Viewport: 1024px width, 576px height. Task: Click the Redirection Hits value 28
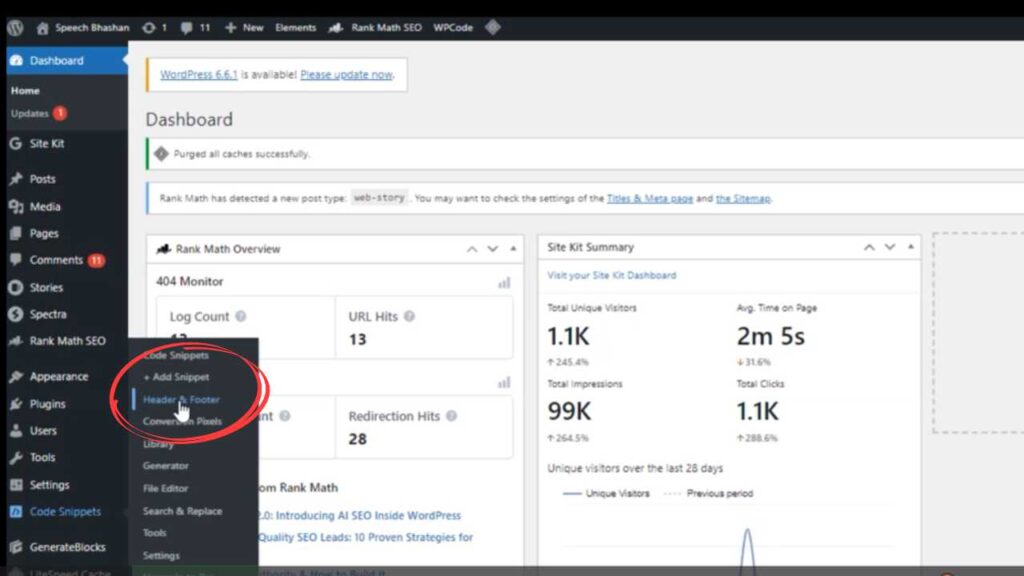357,439
